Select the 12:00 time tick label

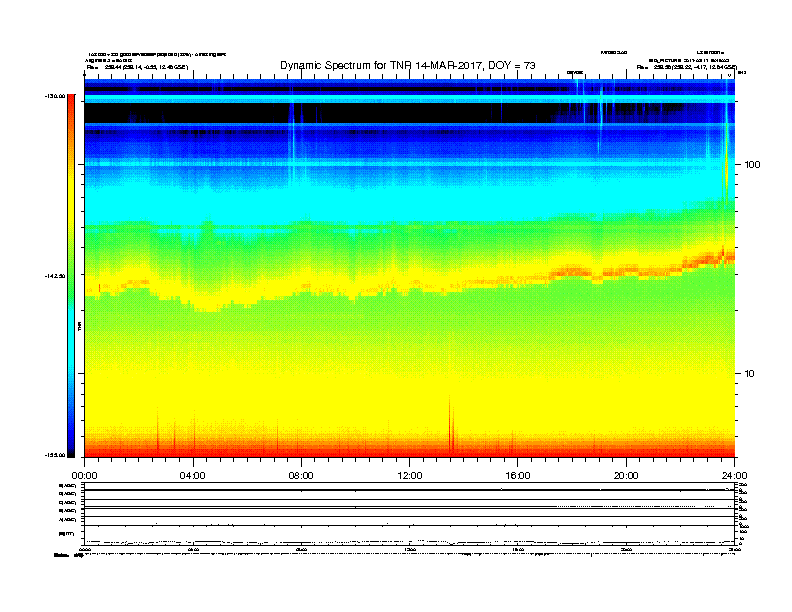coord(409,475)
